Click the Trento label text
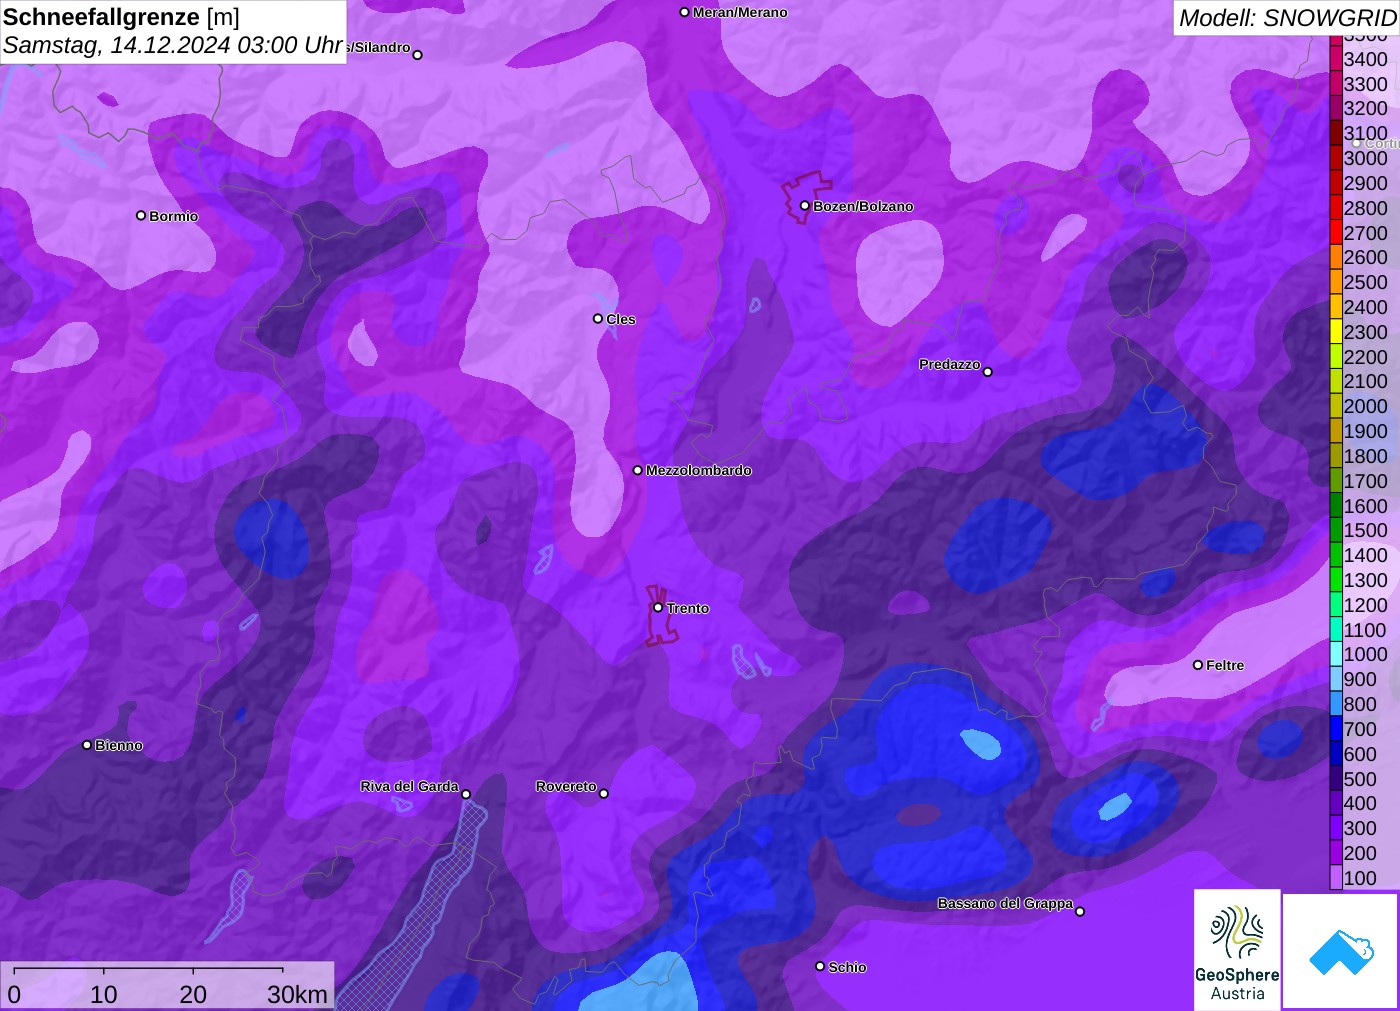This screenshot has height=1011, width=1400. point(688,608)
